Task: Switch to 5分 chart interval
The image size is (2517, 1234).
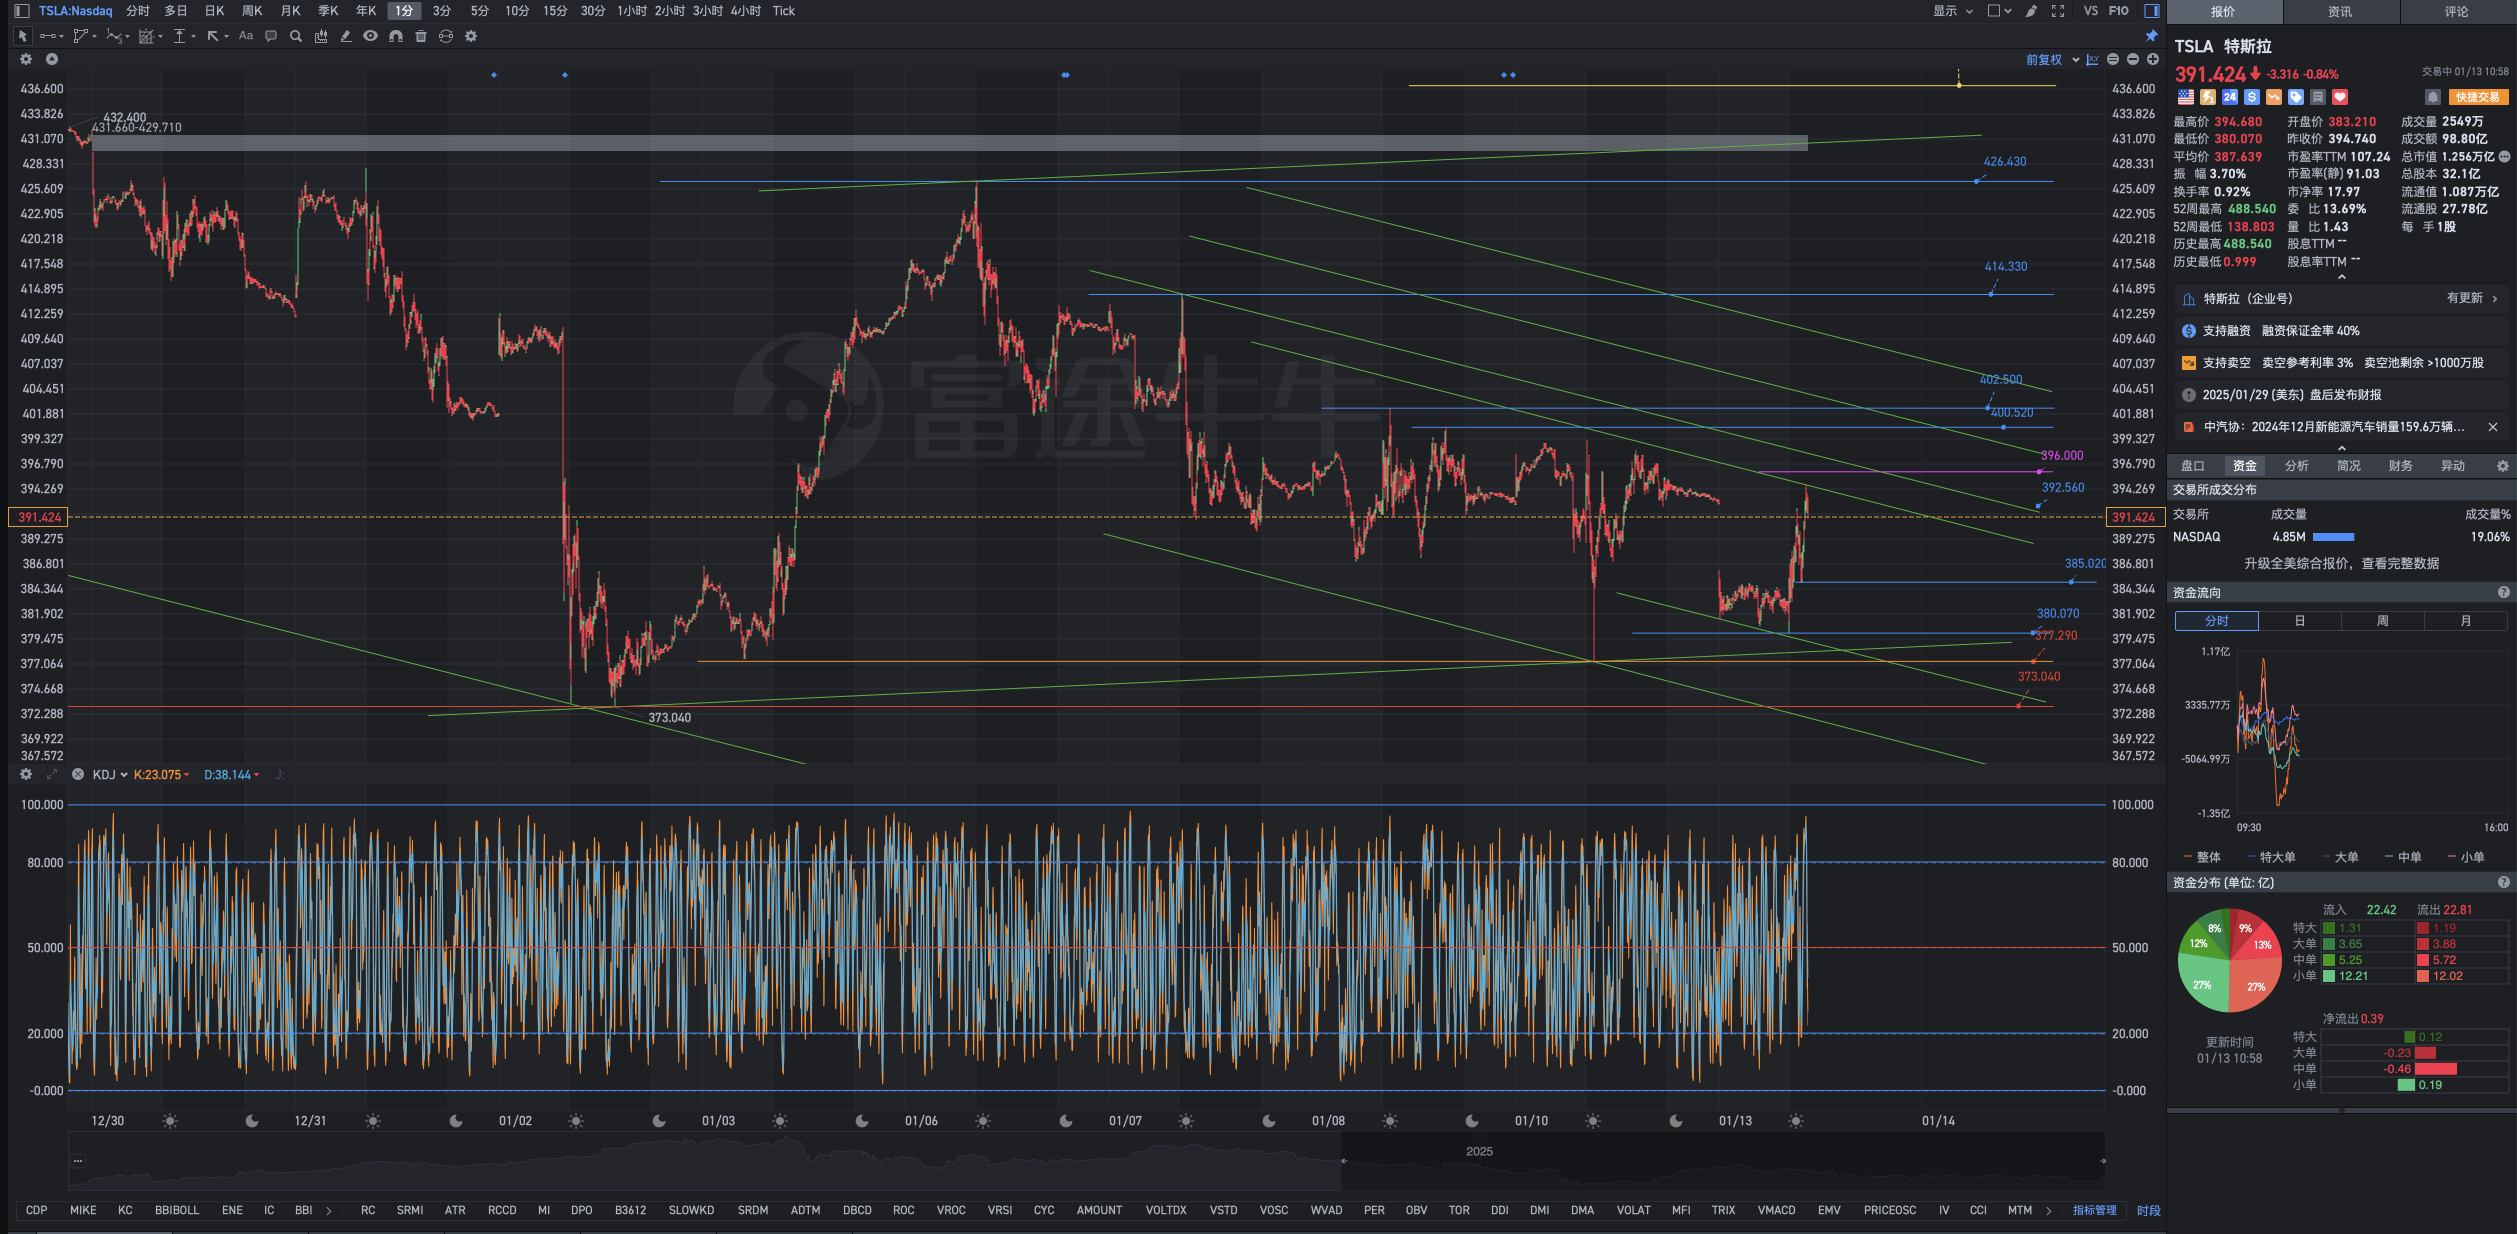Action: point(480,11)
